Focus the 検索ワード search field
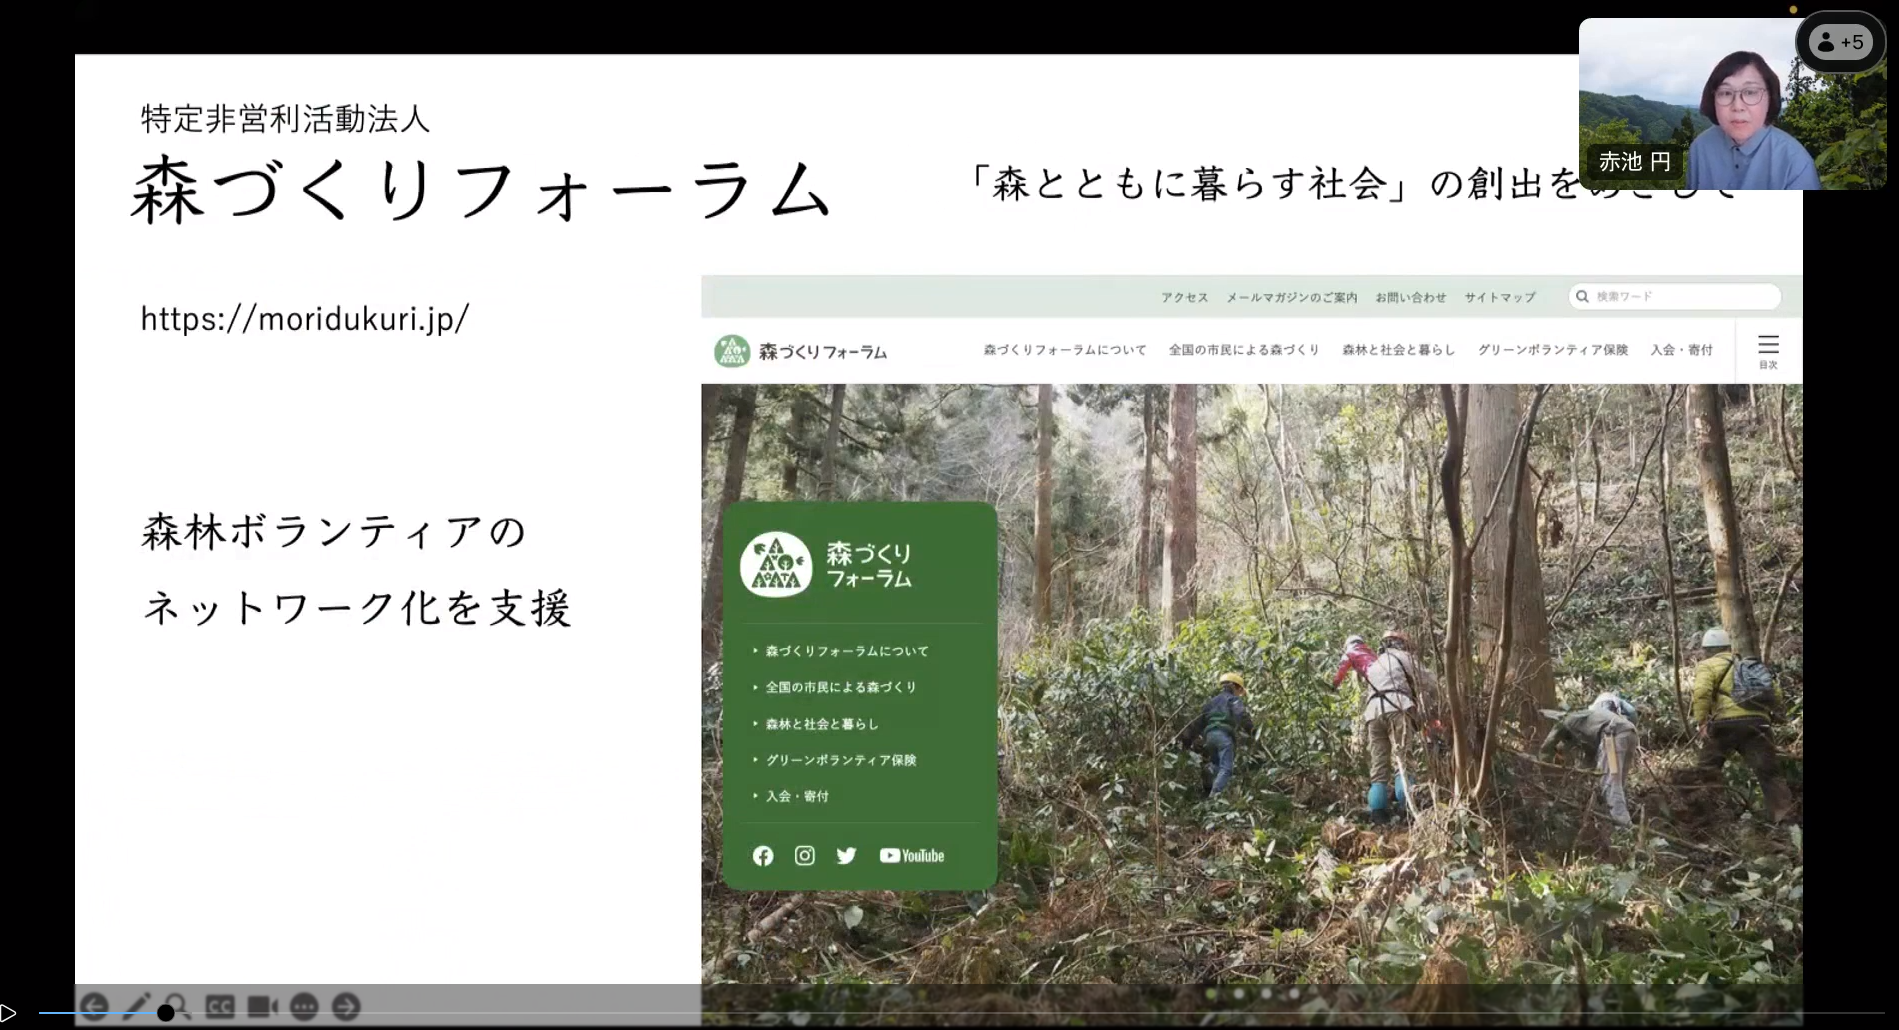Viewport: 1899px width, 1030px height. tap(1675, 296)
